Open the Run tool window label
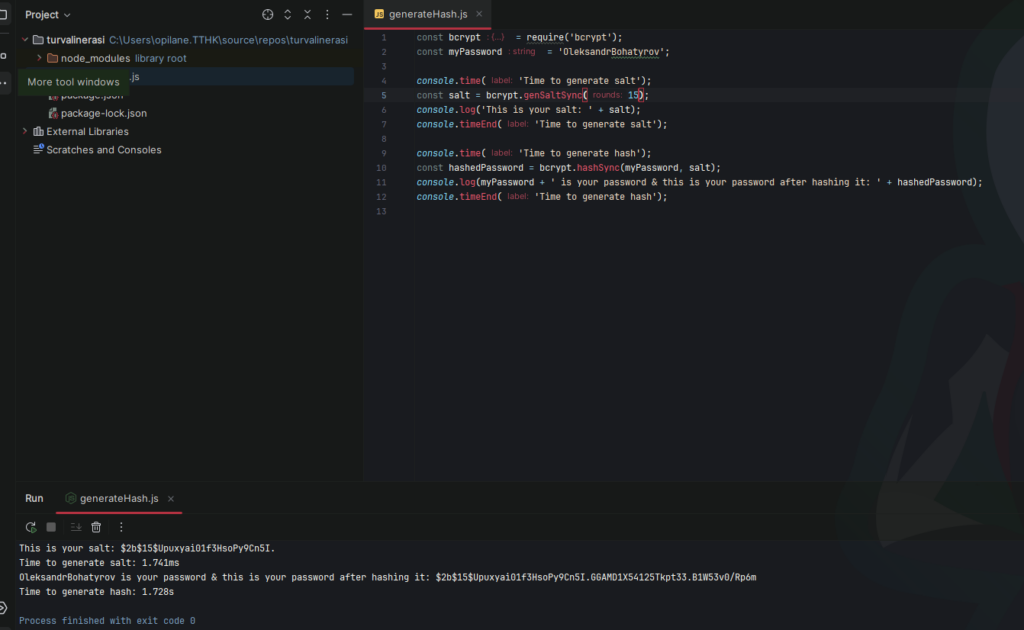 tap(34, 498)
